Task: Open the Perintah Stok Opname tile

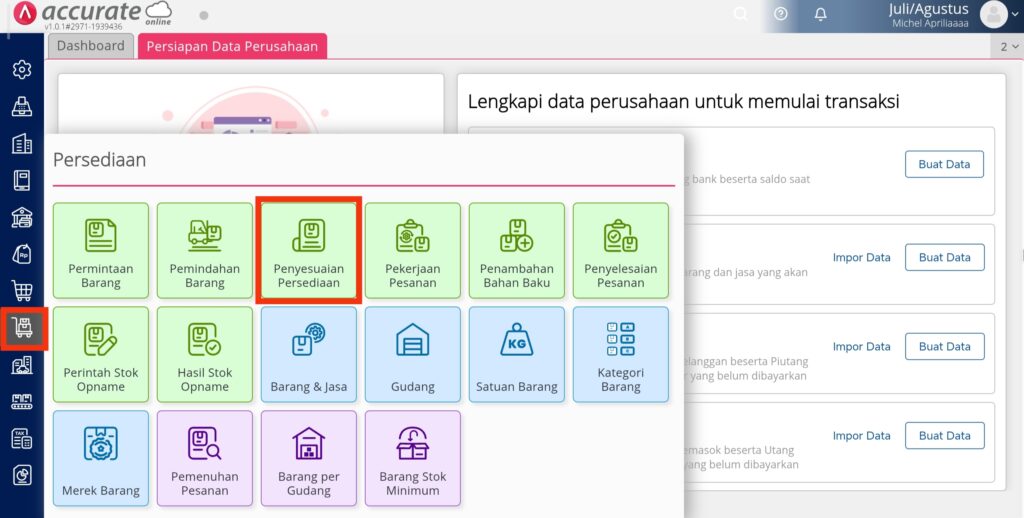Action: 101,354
